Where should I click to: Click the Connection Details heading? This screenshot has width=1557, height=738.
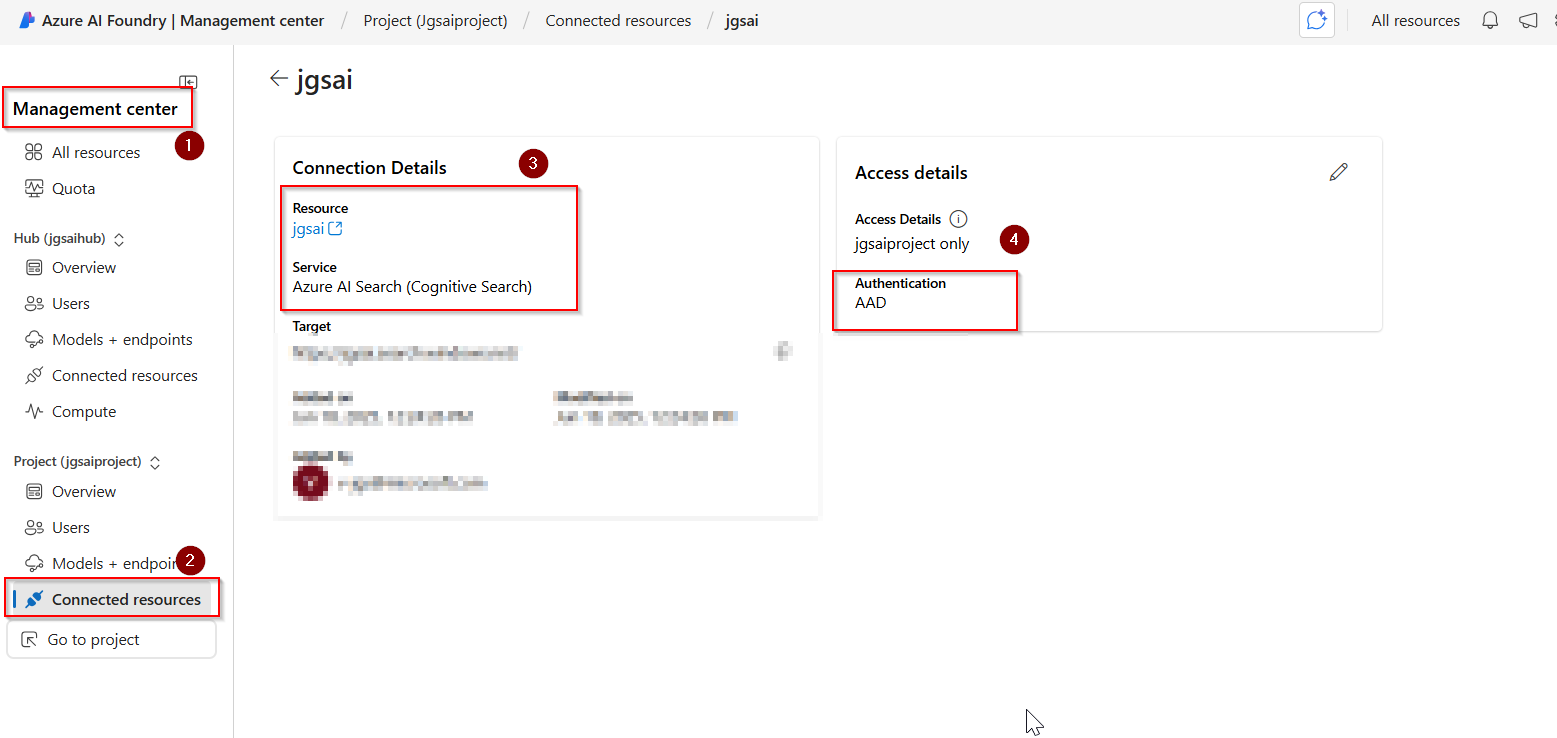point(369,168)
